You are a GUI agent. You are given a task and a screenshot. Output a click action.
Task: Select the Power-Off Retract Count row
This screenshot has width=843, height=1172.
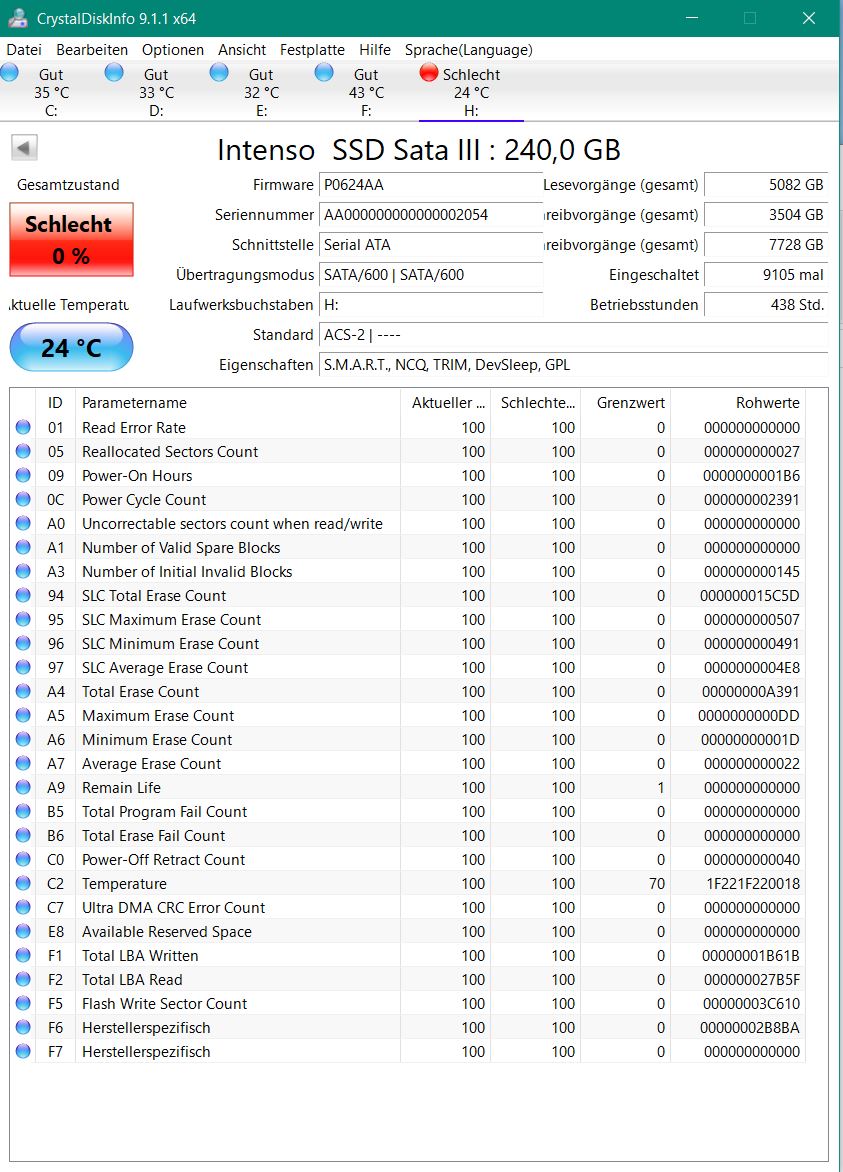408,860
